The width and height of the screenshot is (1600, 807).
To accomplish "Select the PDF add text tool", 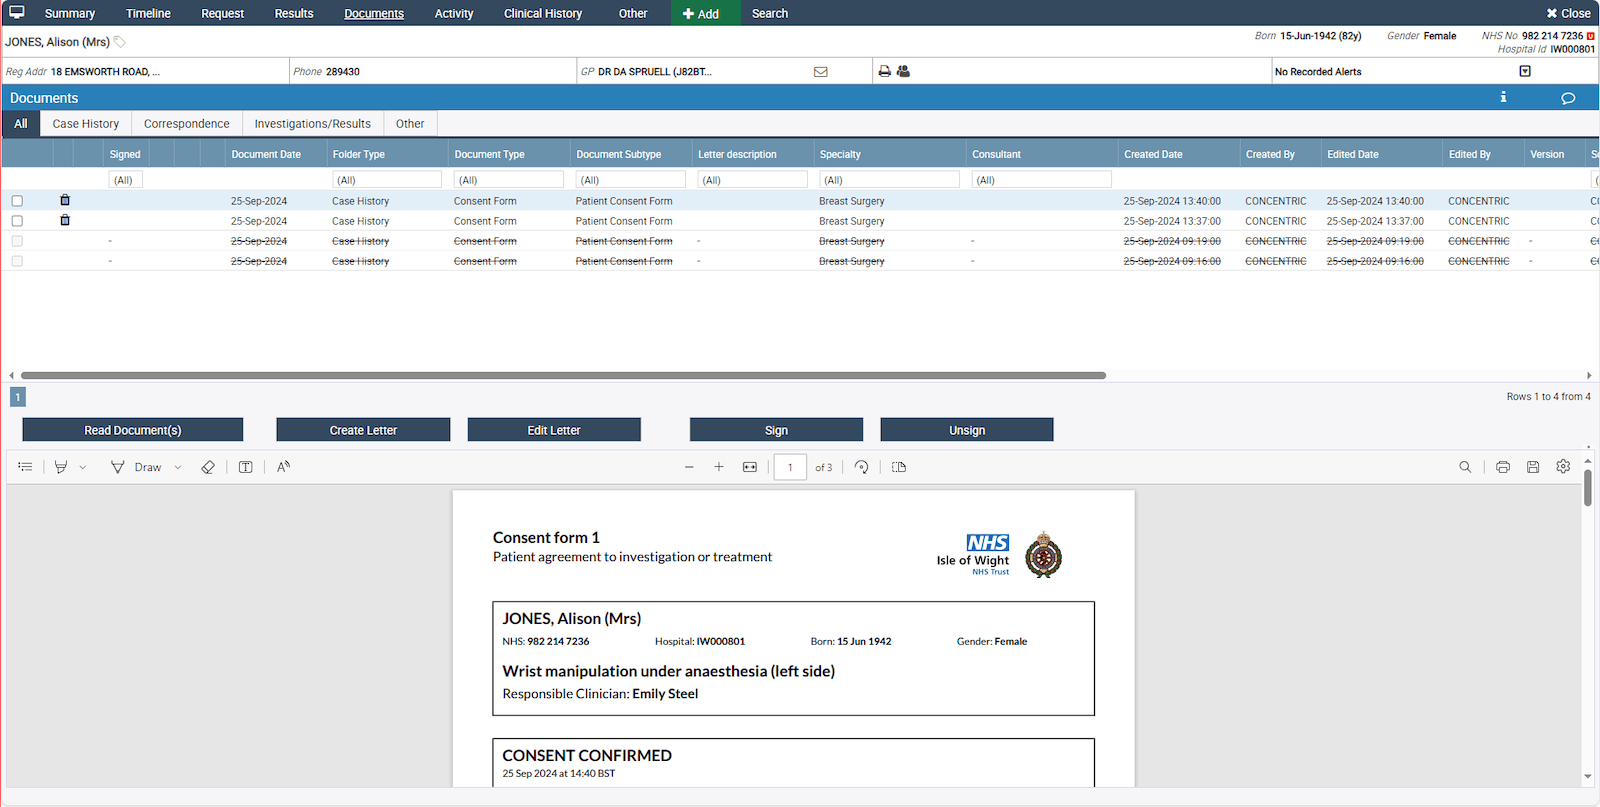I will 245,467.
